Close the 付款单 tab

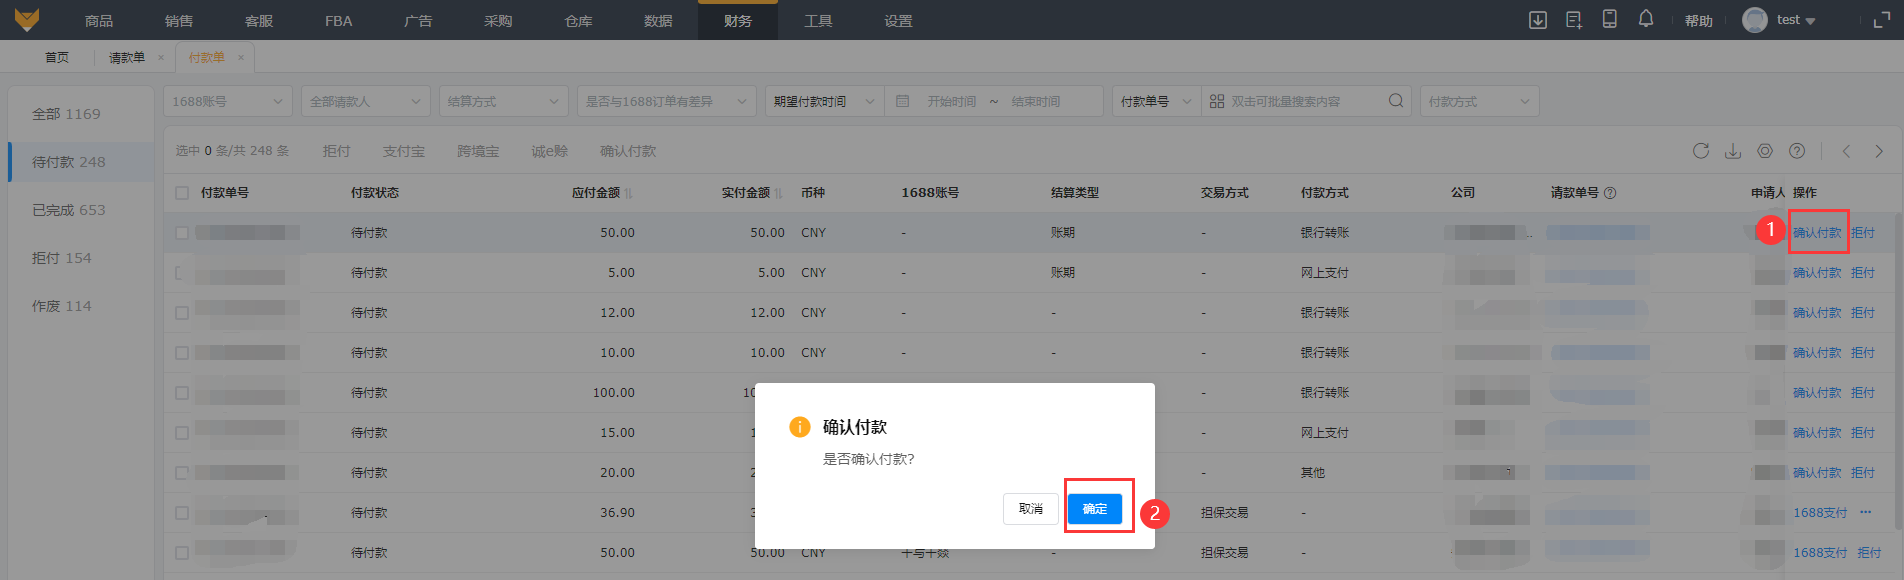241,57
